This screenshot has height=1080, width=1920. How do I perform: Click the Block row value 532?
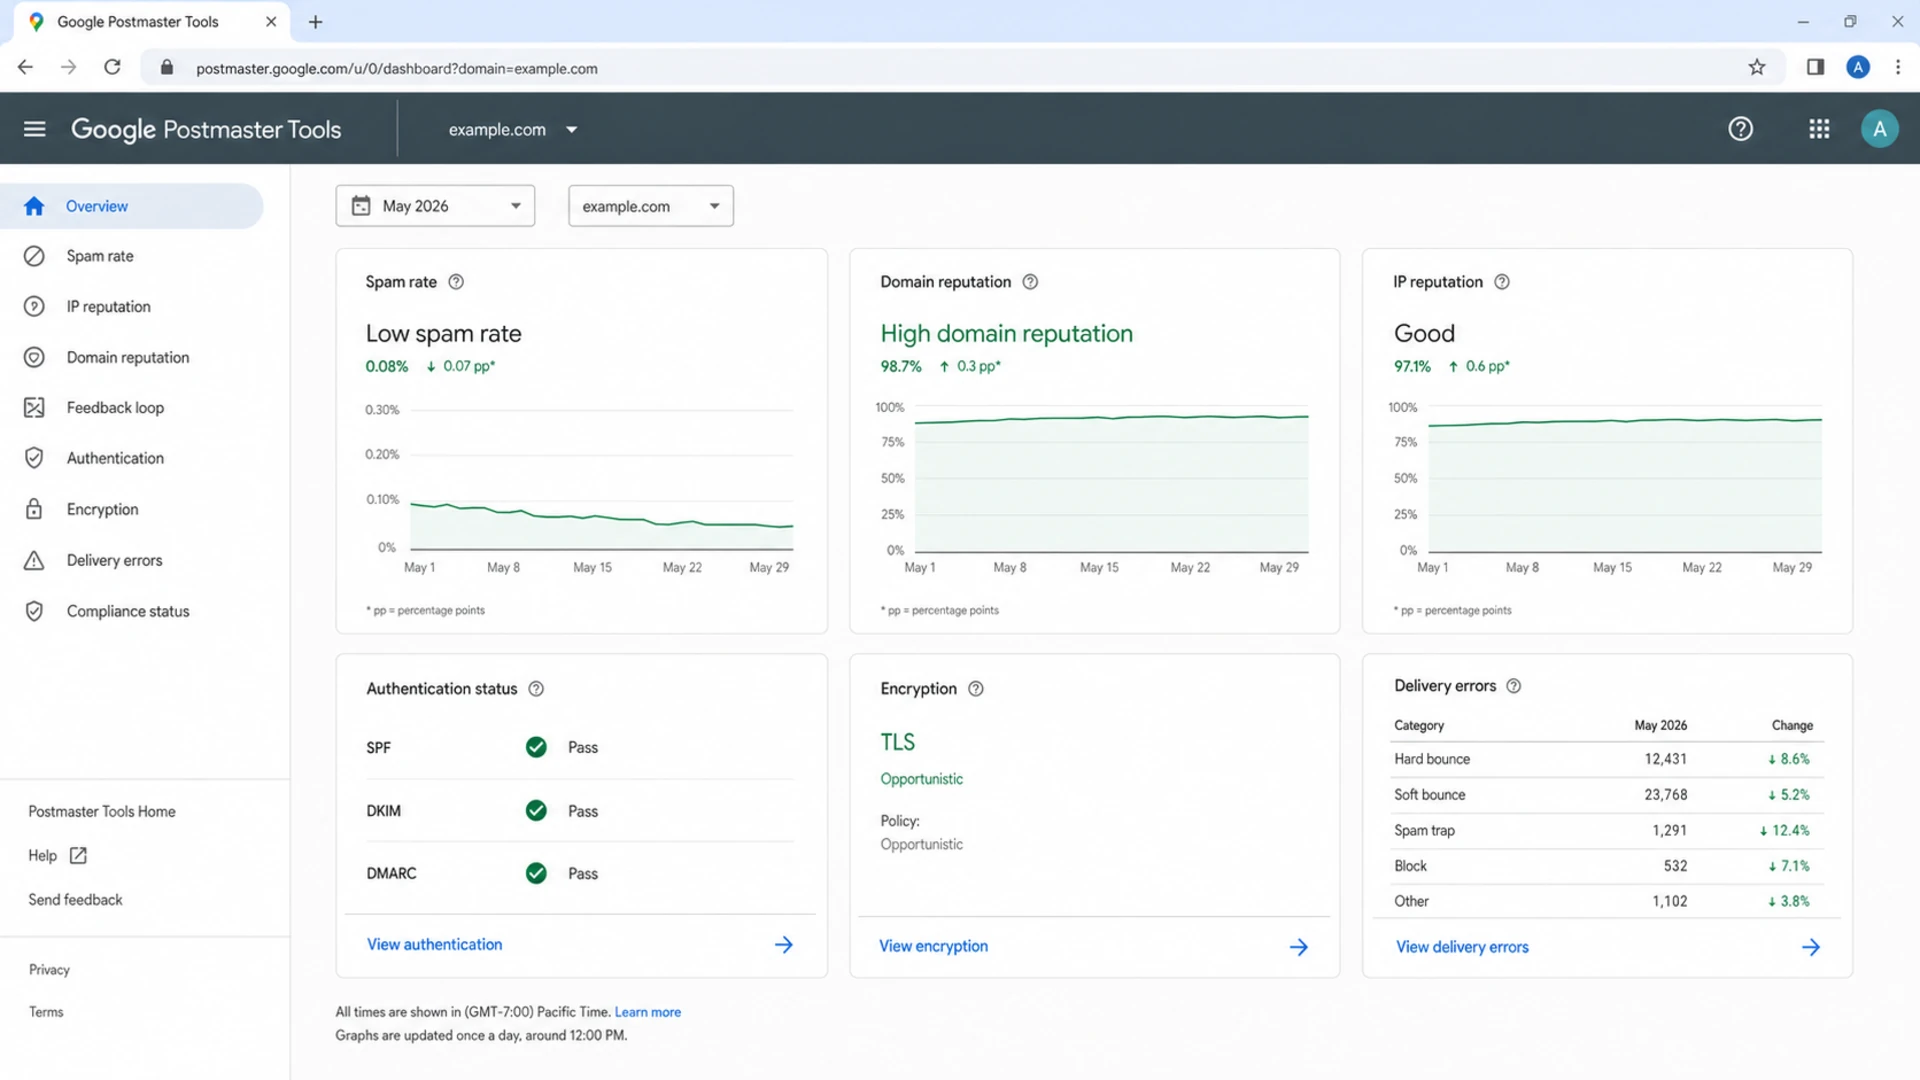tap(1675, 866)
